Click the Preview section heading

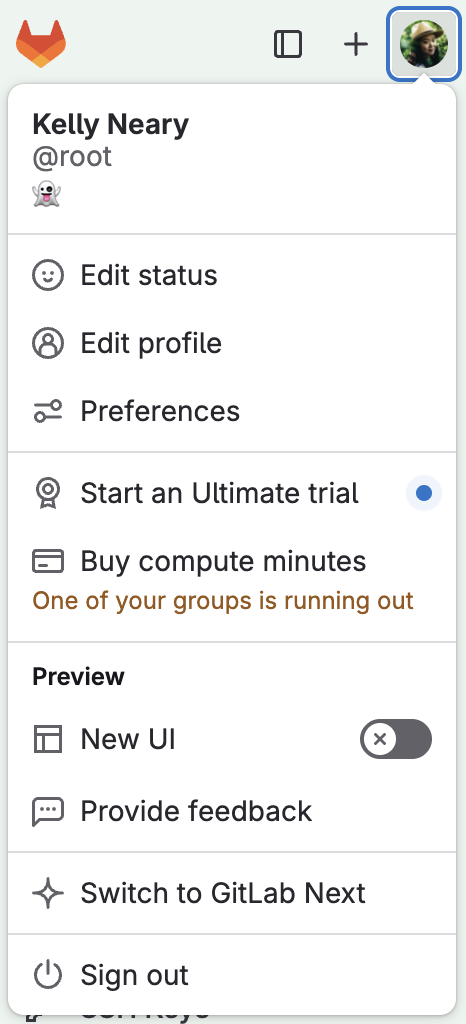click(x=78, y=677)
